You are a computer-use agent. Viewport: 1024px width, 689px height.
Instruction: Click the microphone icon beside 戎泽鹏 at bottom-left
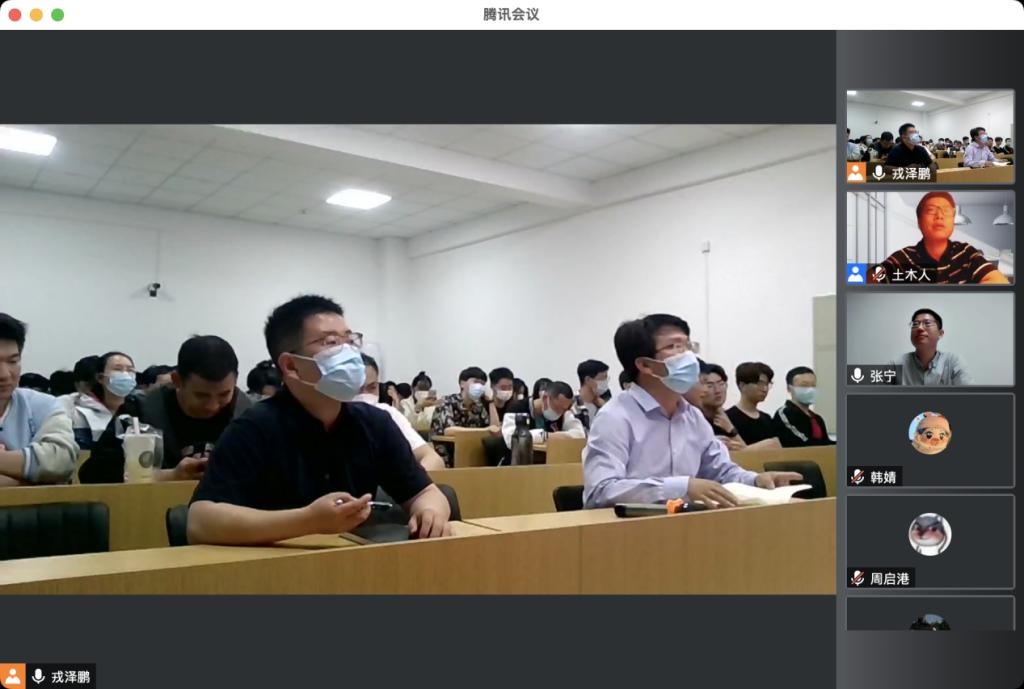tap(39, 676)
